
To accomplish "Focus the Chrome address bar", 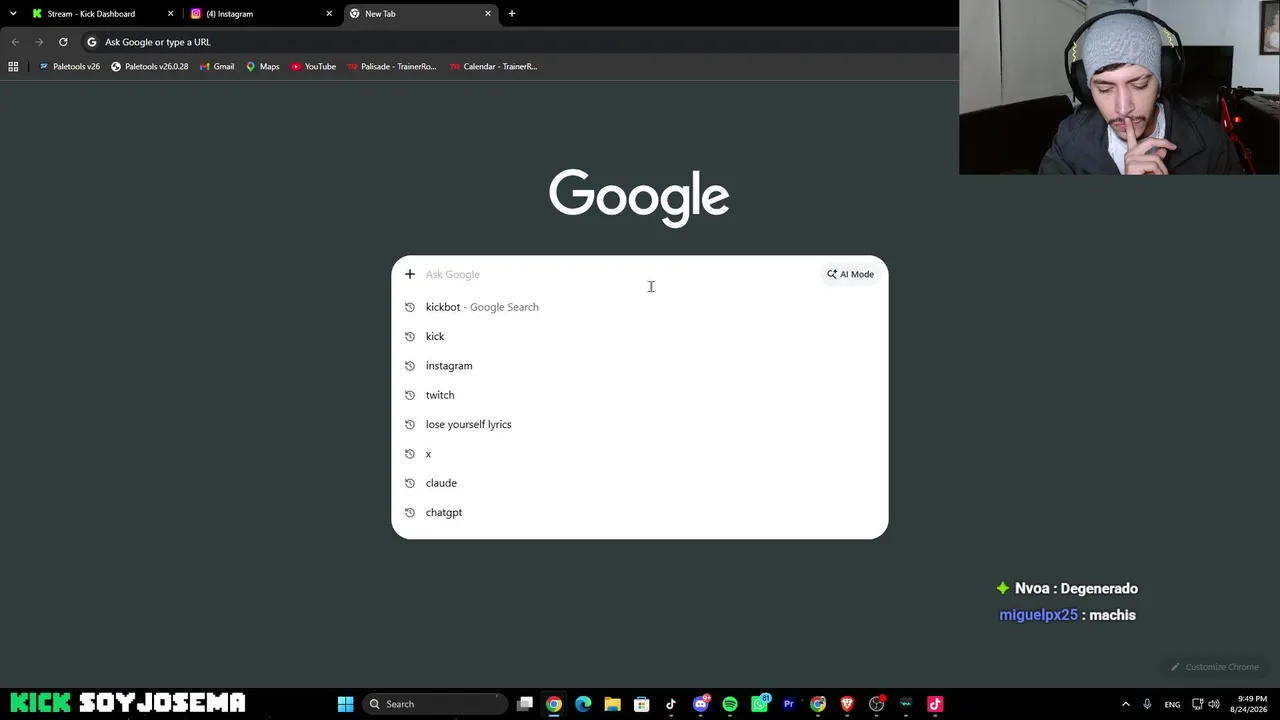I will (520, 42).
